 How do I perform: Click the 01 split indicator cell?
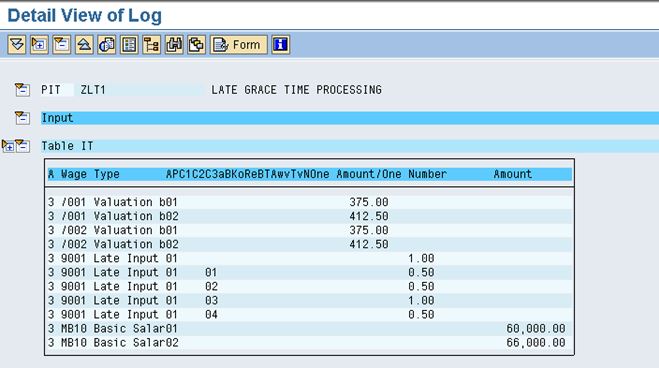(x=211, y=273)
